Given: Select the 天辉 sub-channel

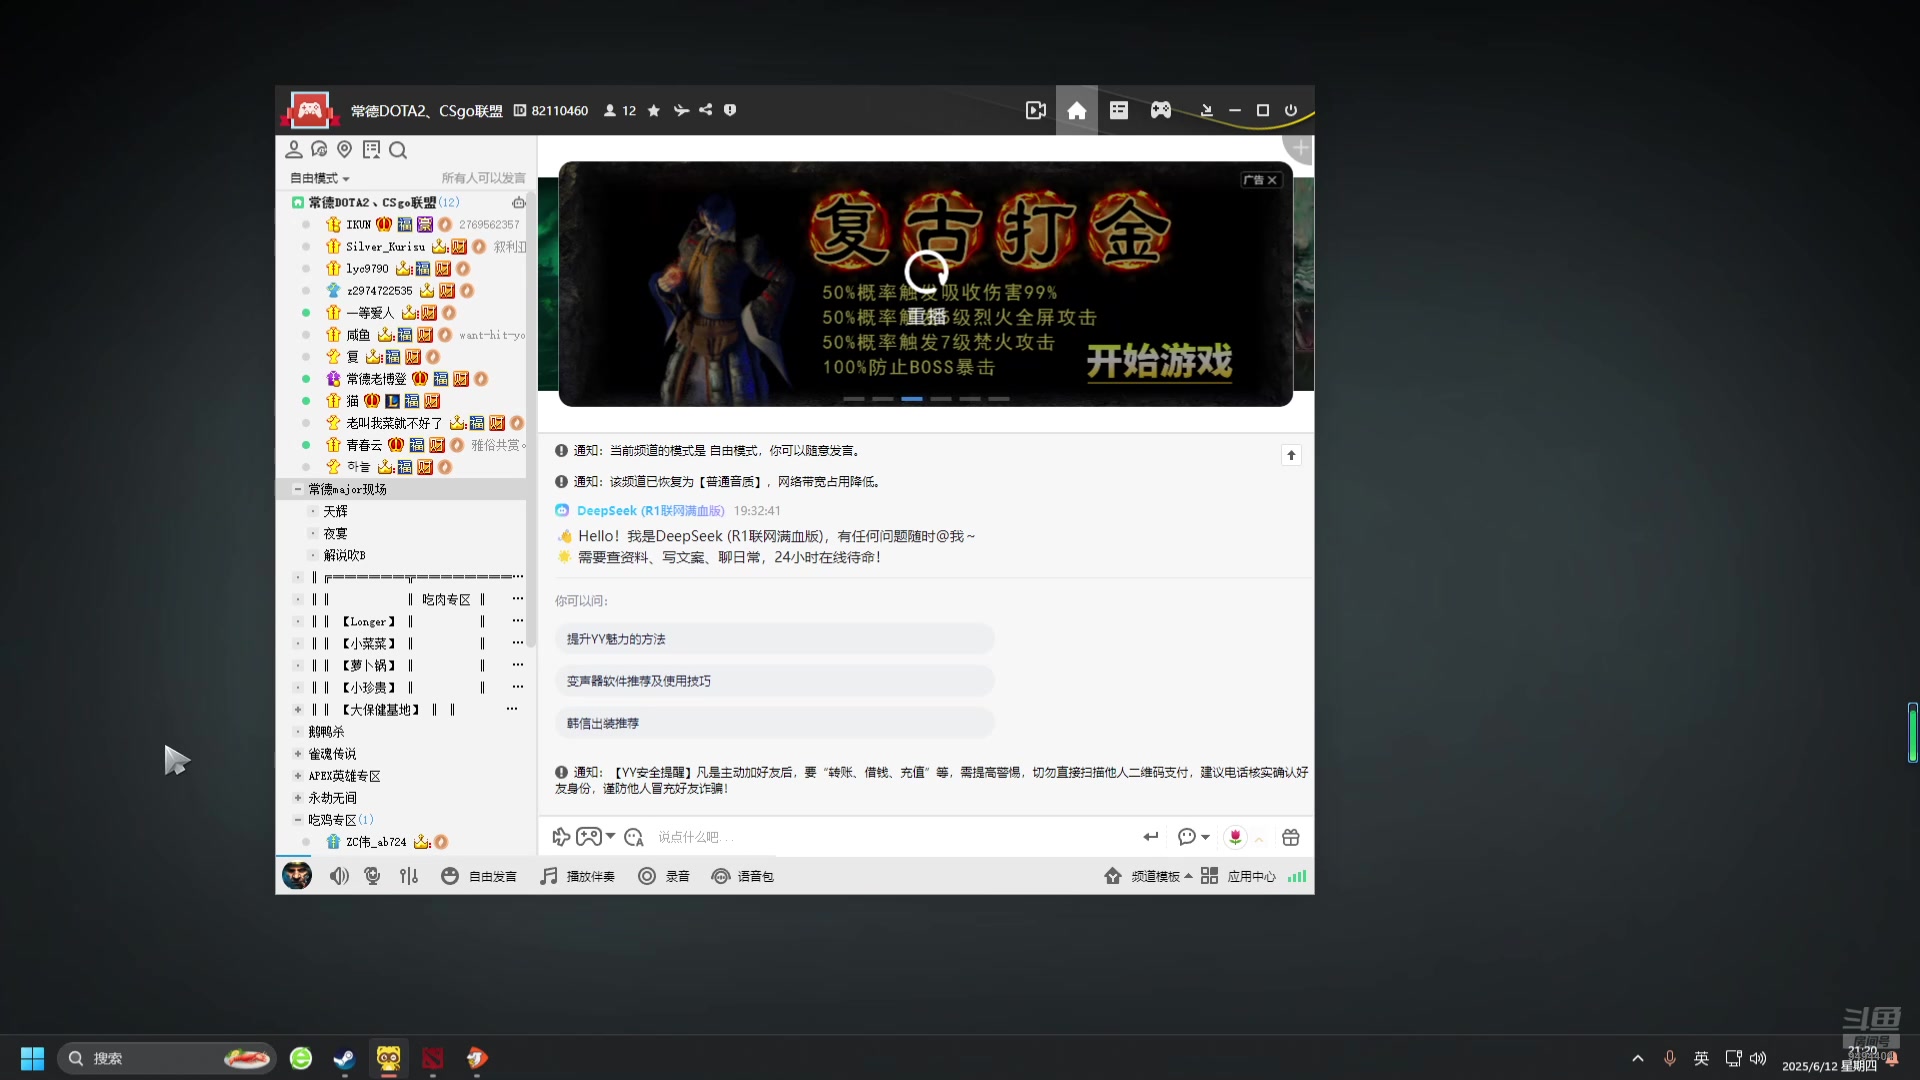Looking at the screenshot, I should pyautogui.click(x=335, y=511).
